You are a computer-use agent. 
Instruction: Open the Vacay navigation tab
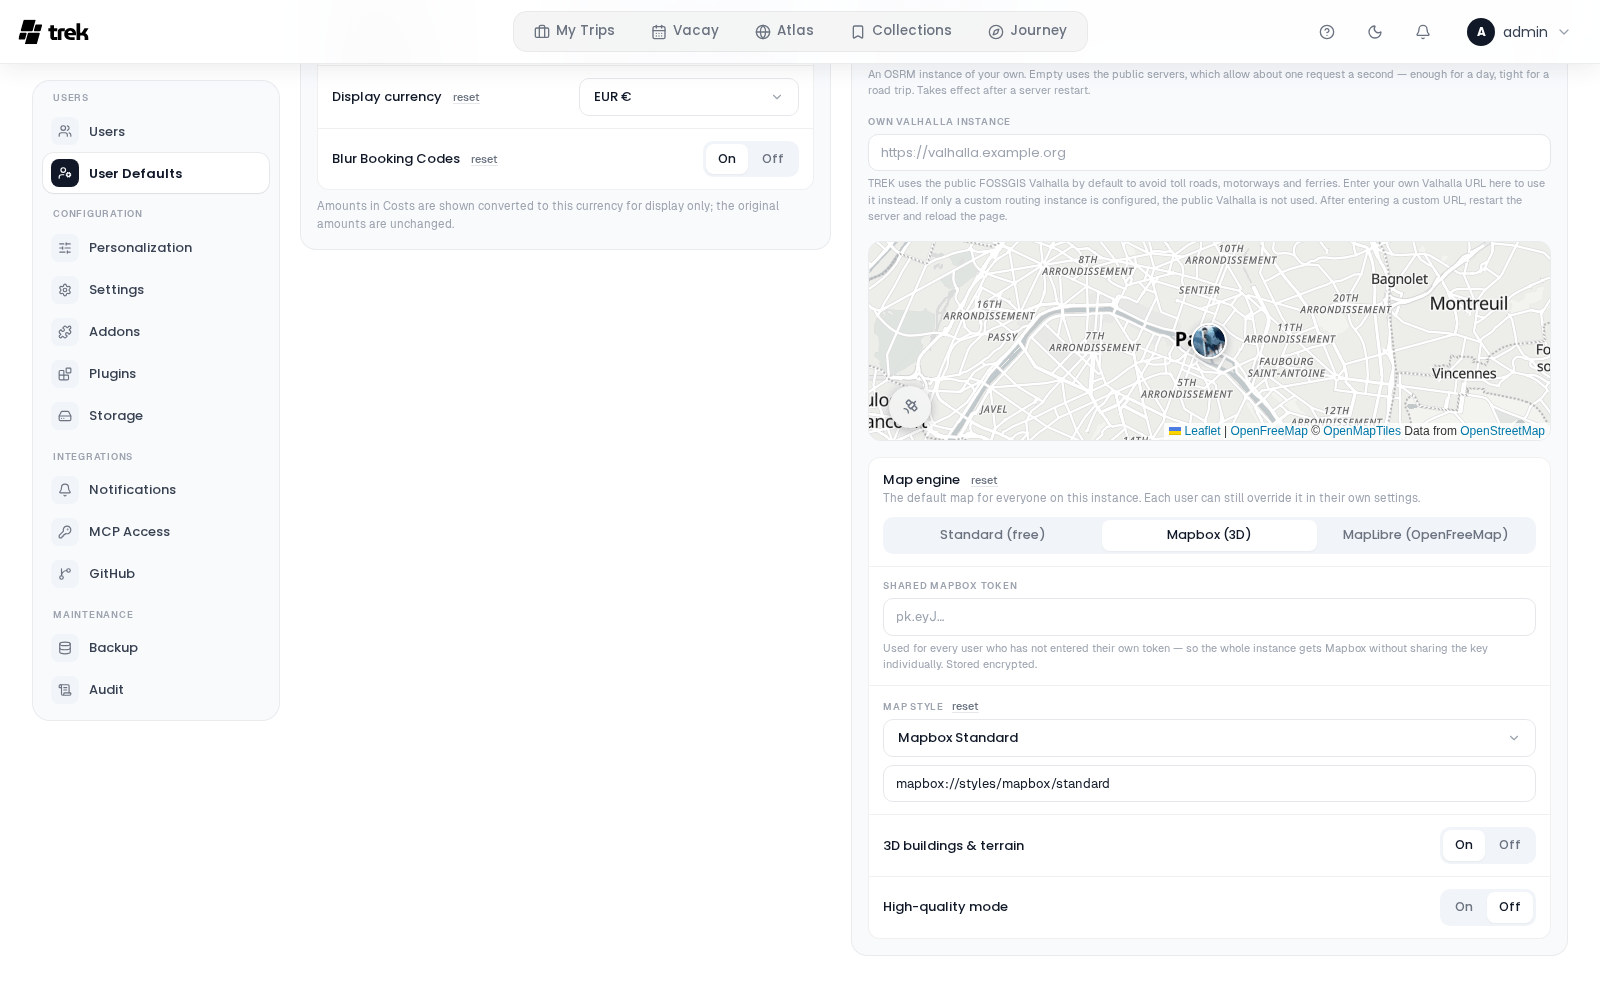click(685, 31)
